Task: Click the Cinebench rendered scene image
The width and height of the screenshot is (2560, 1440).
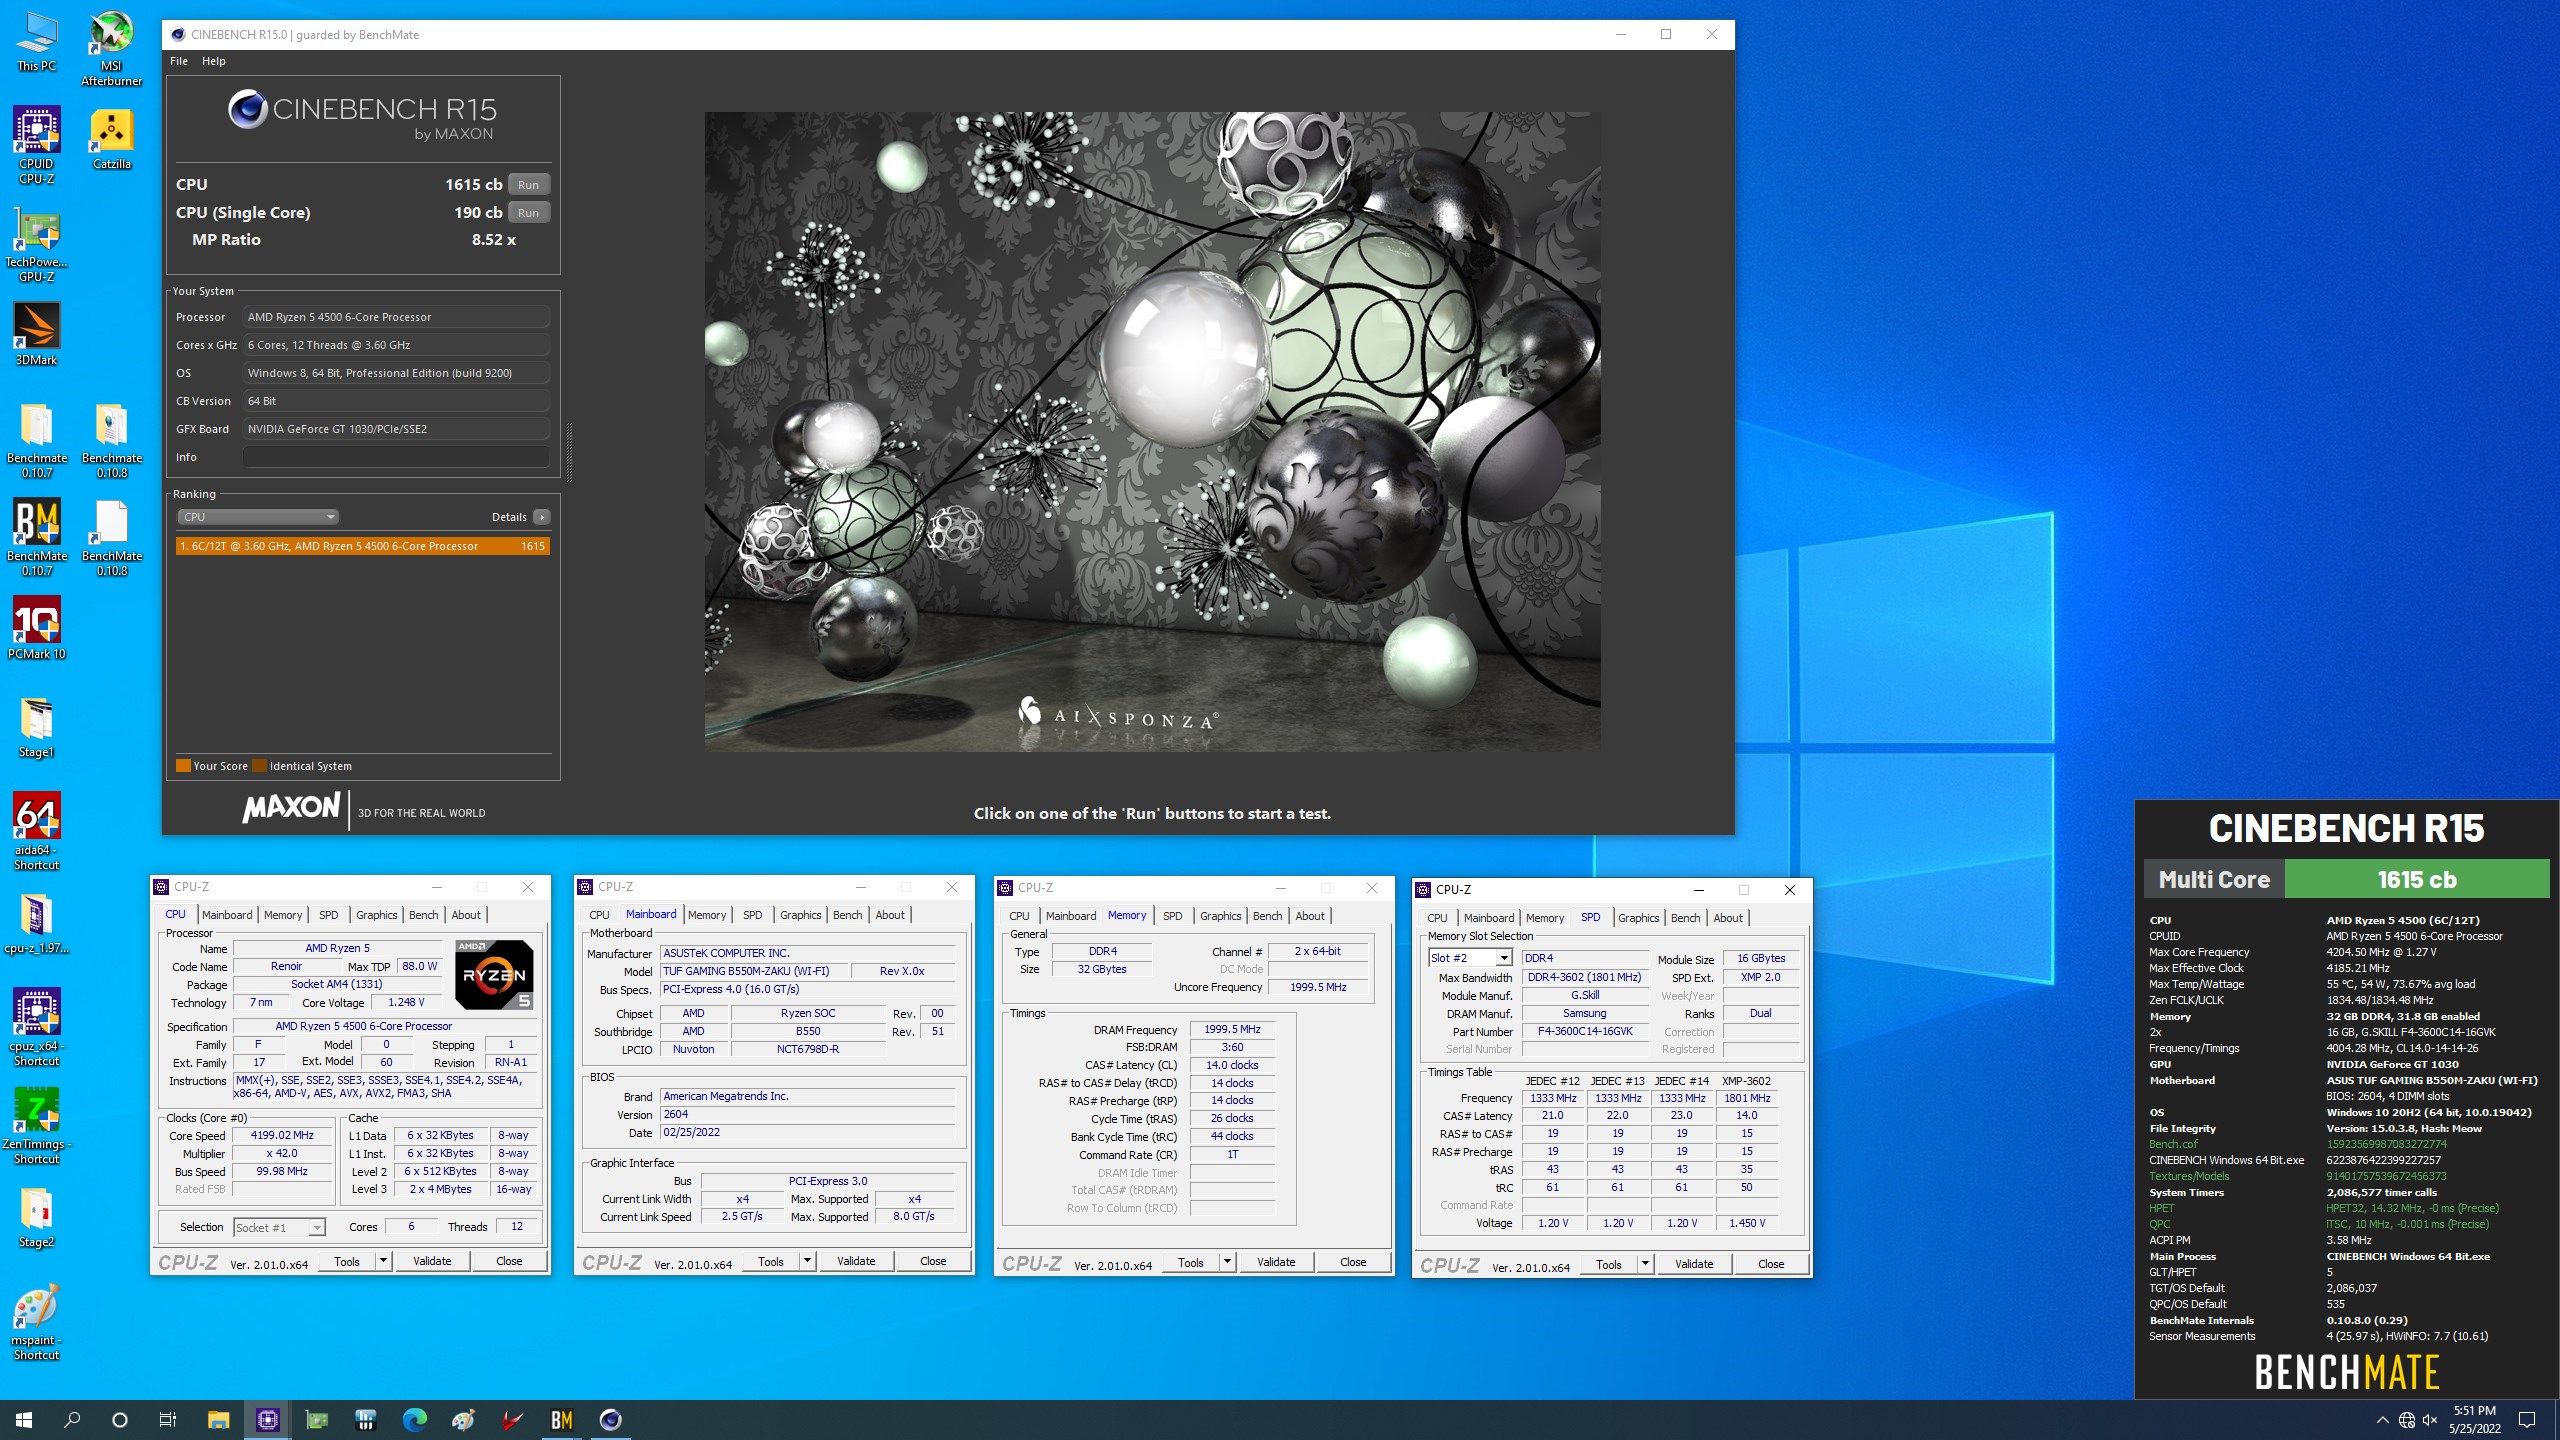Action: (x=1152, y=431)
